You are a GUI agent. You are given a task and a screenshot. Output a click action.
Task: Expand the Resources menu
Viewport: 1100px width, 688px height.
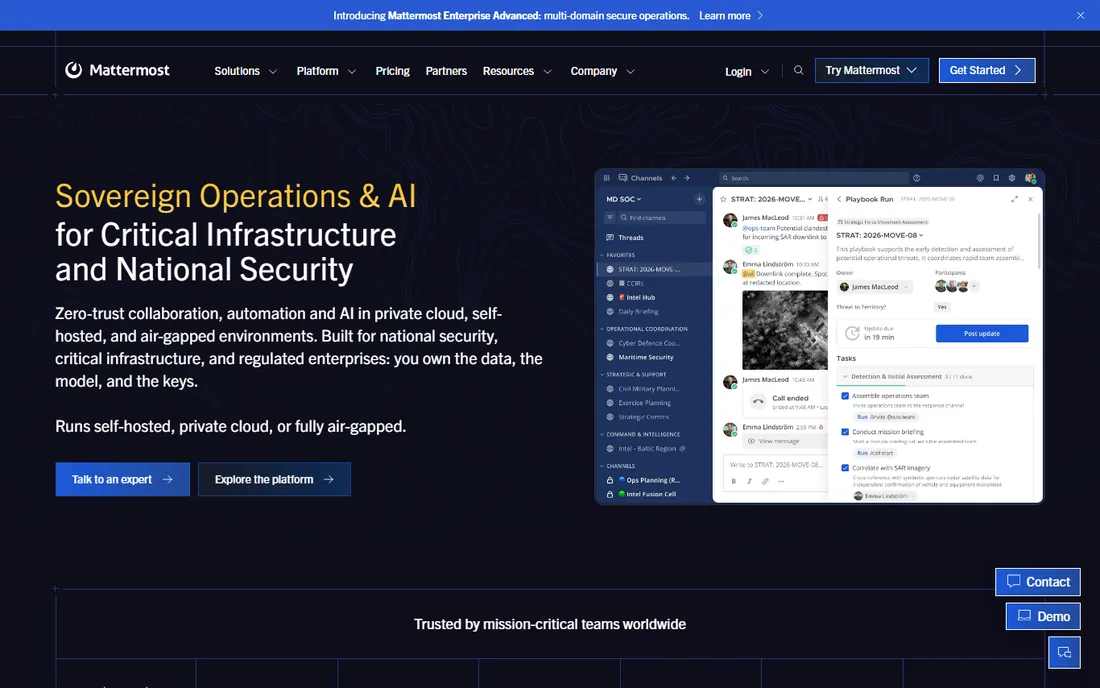pyautogui.click(x=517, y=71)
